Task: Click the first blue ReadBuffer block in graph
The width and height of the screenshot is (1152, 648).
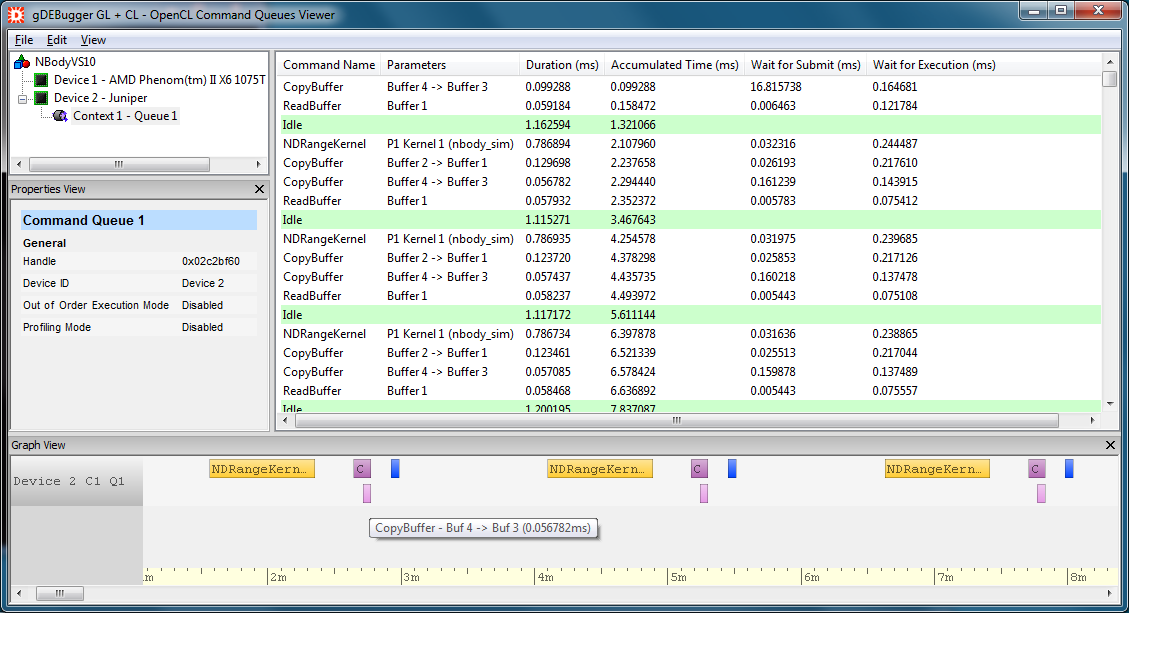Action: tap(395, 468)
